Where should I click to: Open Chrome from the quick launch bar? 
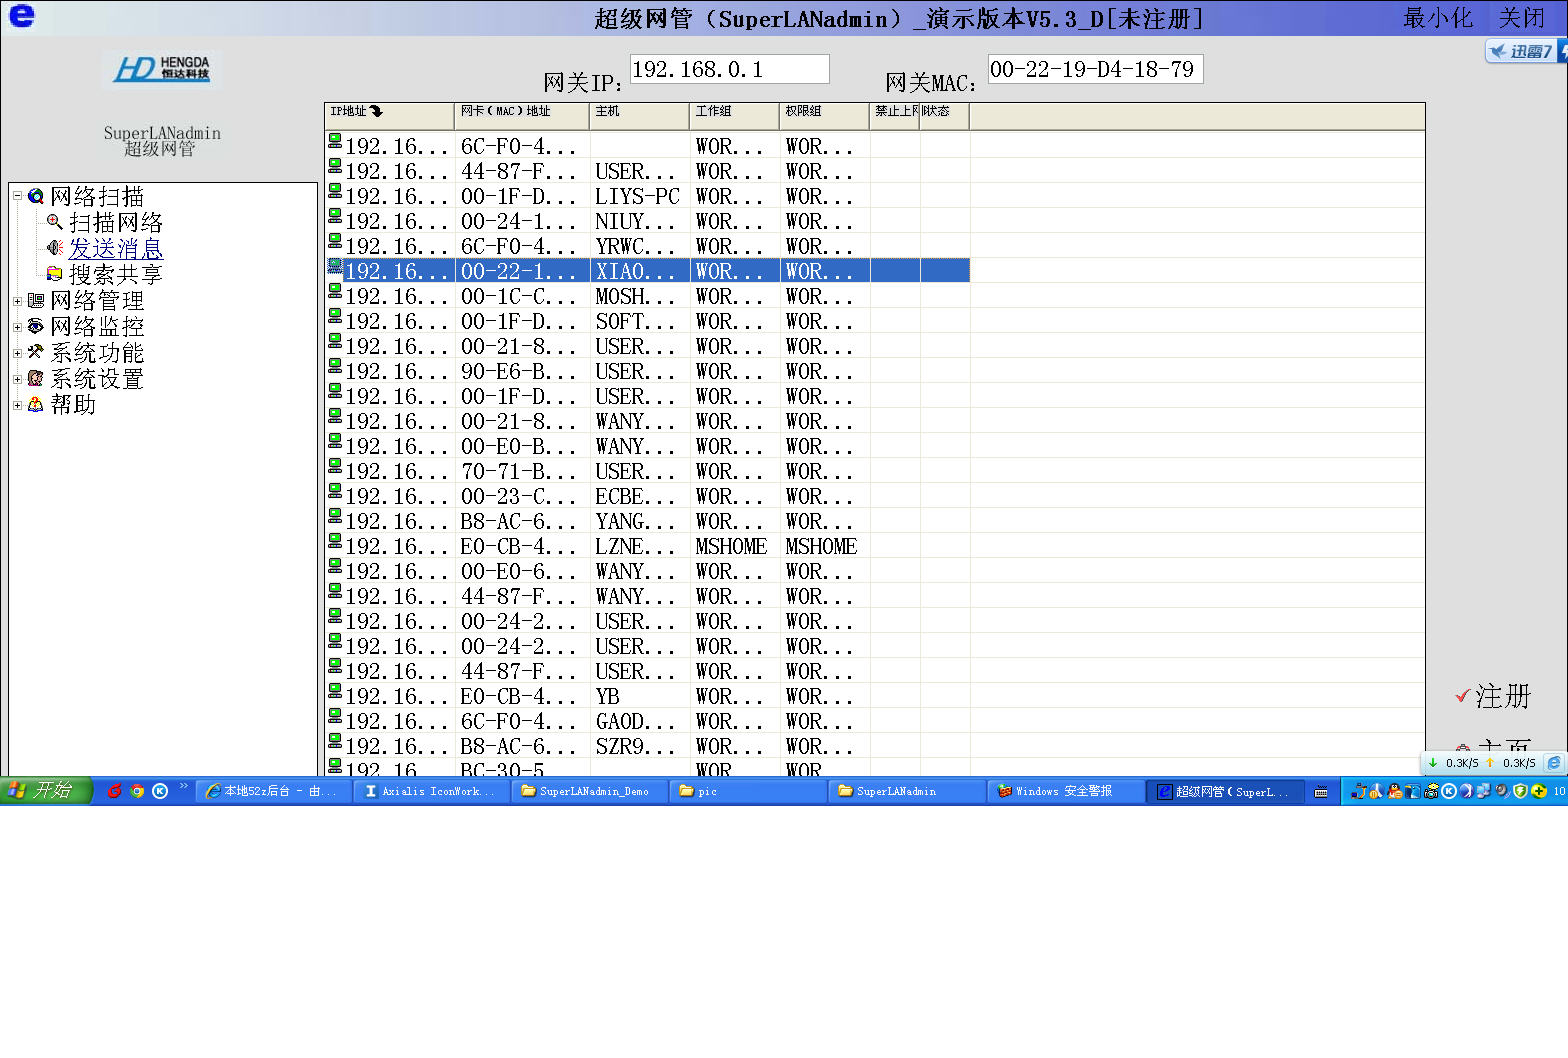pos(137,791)
